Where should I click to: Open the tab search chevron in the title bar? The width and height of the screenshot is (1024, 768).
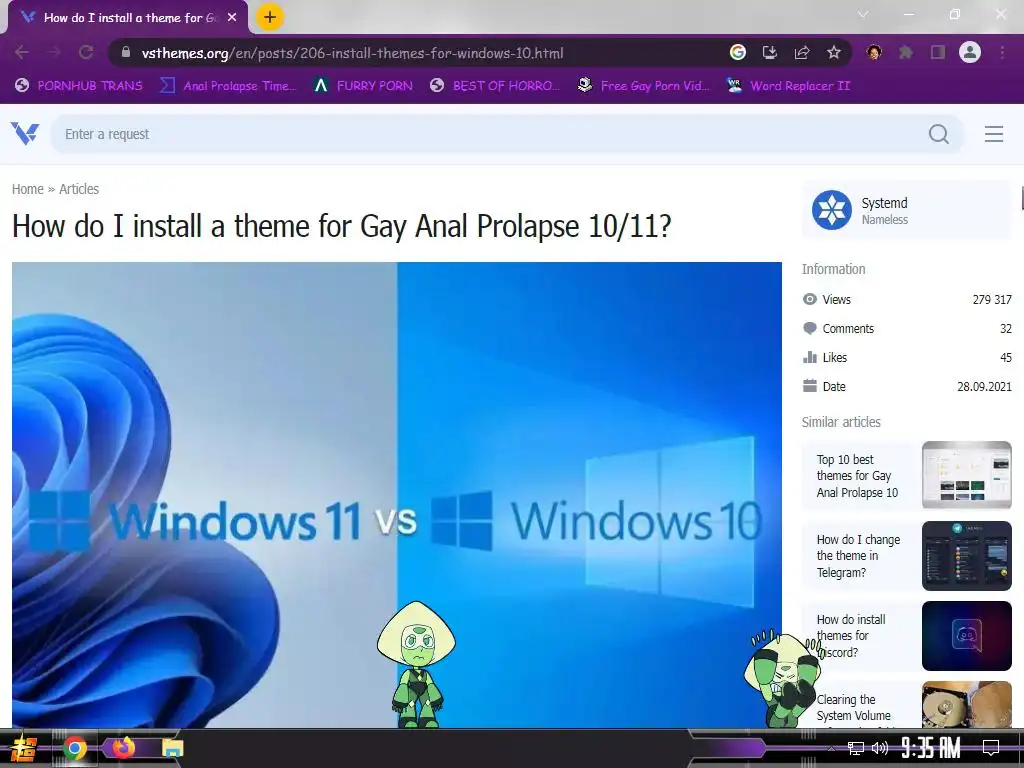click(x=863, y=14)
